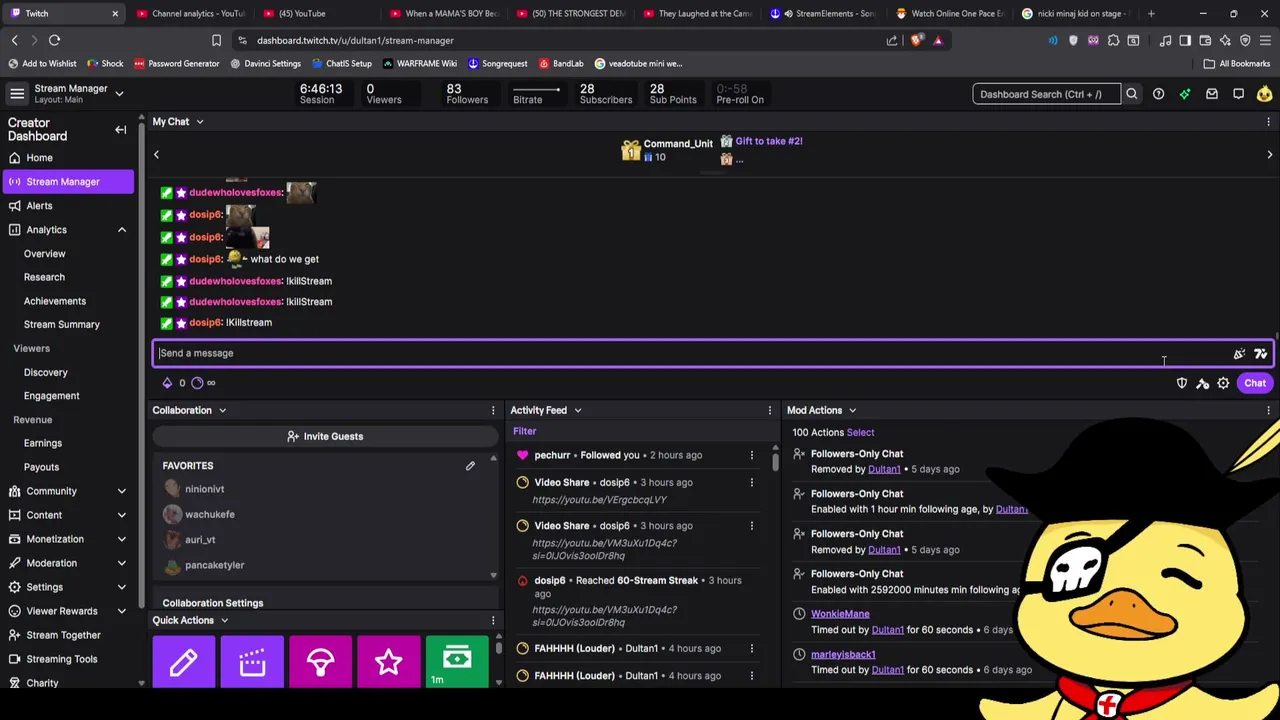Viewport: 1280px width, 720px height.
Task: Open the Mod Actions panel dropdown
Action: tap(852, 410)
